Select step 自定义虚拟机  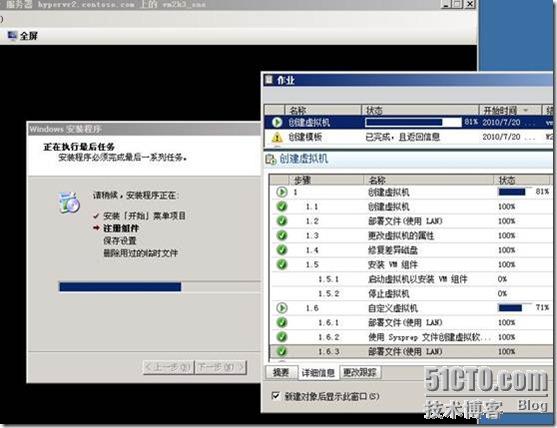393,308
